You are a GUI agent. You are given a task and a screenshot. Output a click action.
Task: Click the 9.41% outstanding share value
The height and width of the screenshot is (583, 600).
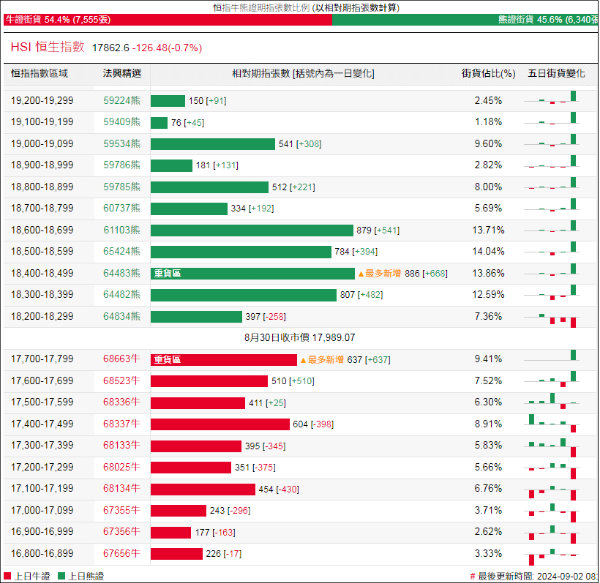coord(488,359)
